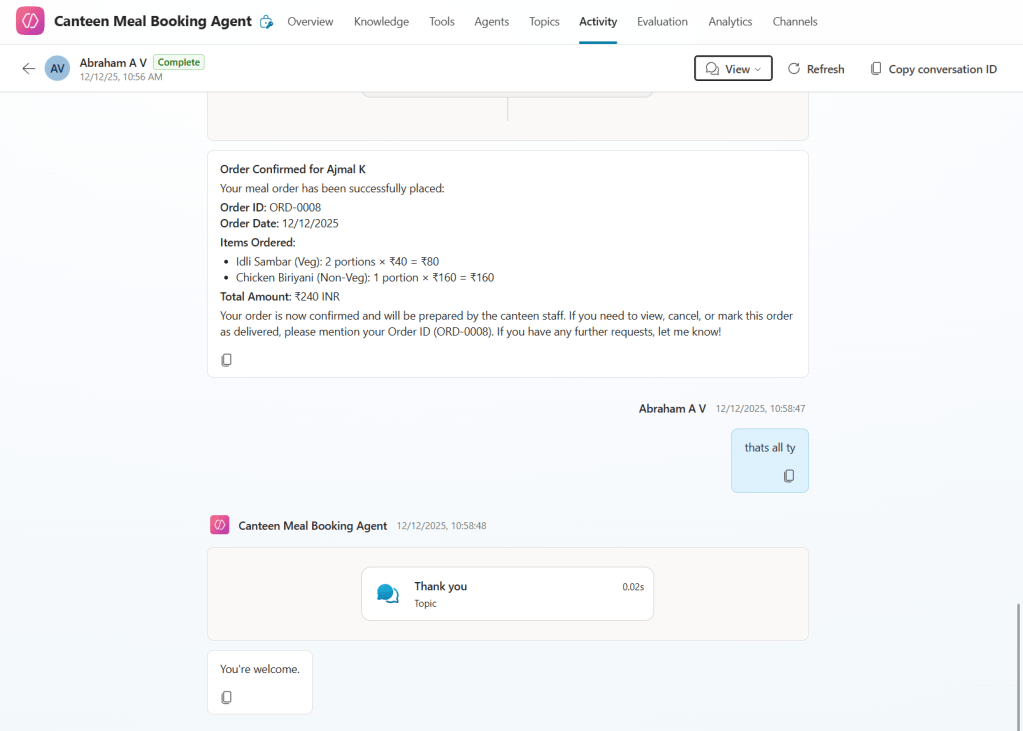This screenshot has width=1023, height=731.
Task: Copy the 'You're welcome.' reply
Action: [x=227, y=697]
